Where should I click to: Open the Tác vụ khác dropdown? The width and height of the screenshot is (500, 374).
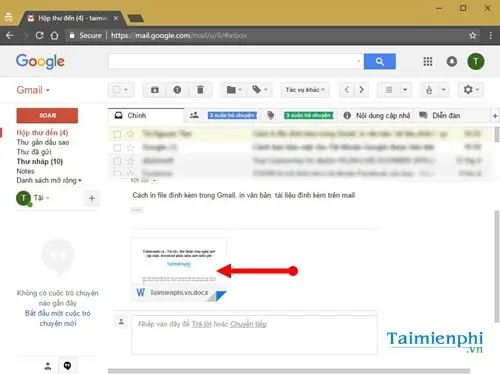(305, 90)
